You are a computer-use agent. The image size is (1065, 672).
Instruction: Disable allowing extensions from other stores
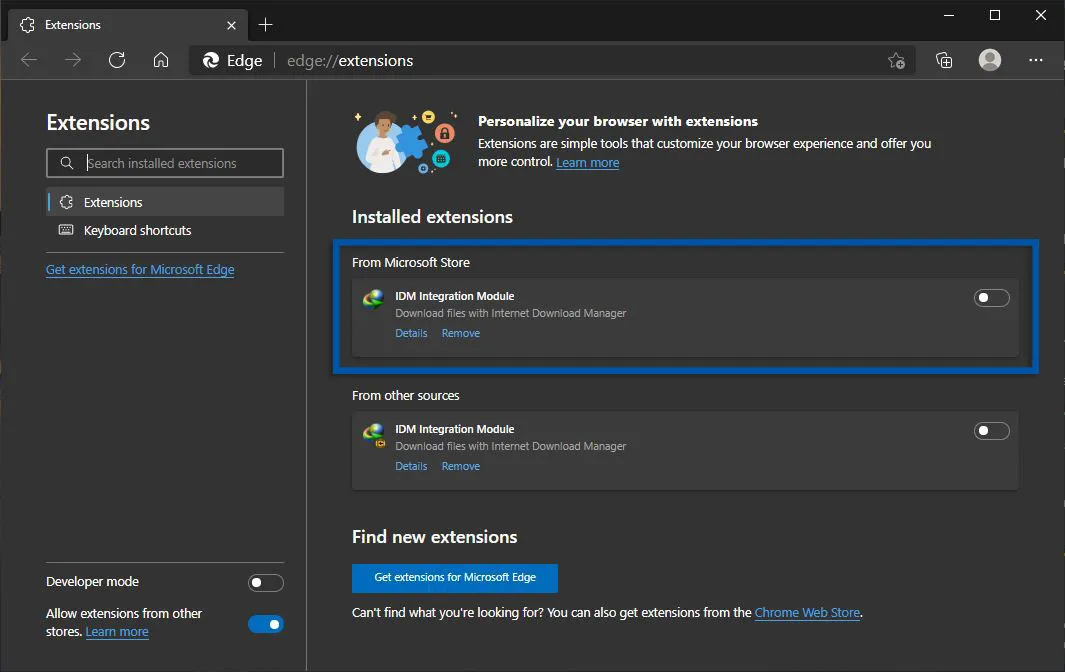pyautogui.click(x=266, y=623)
